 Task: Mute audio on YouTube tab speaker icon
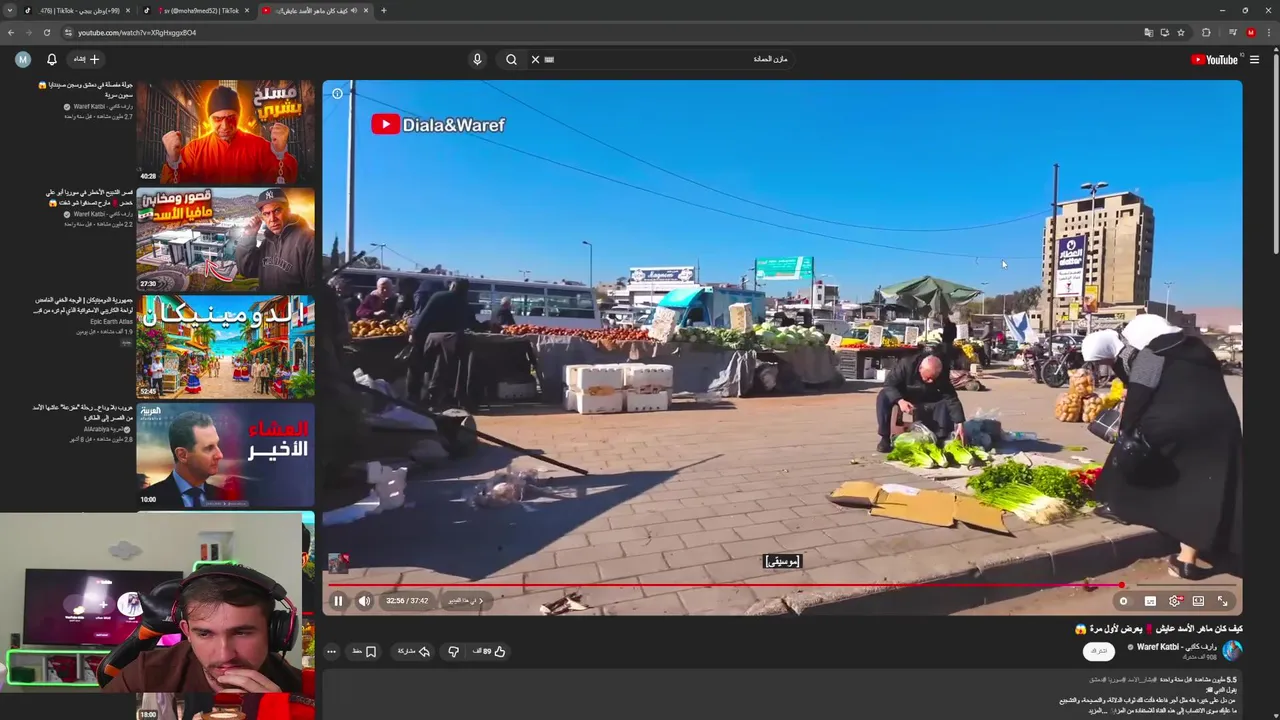[x=353, y=10]
